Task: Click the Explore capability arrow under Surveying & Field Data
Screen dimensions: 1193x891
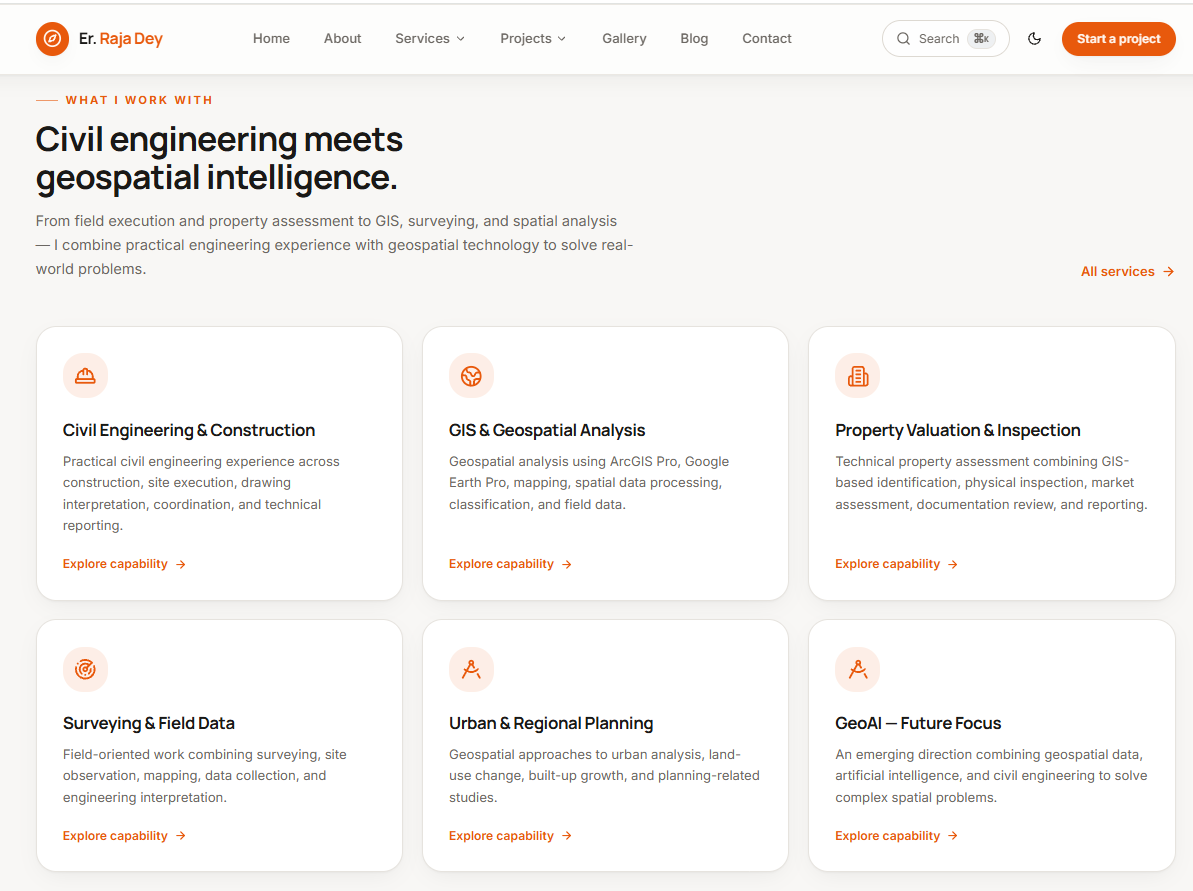Action: [x=180, y=836]
